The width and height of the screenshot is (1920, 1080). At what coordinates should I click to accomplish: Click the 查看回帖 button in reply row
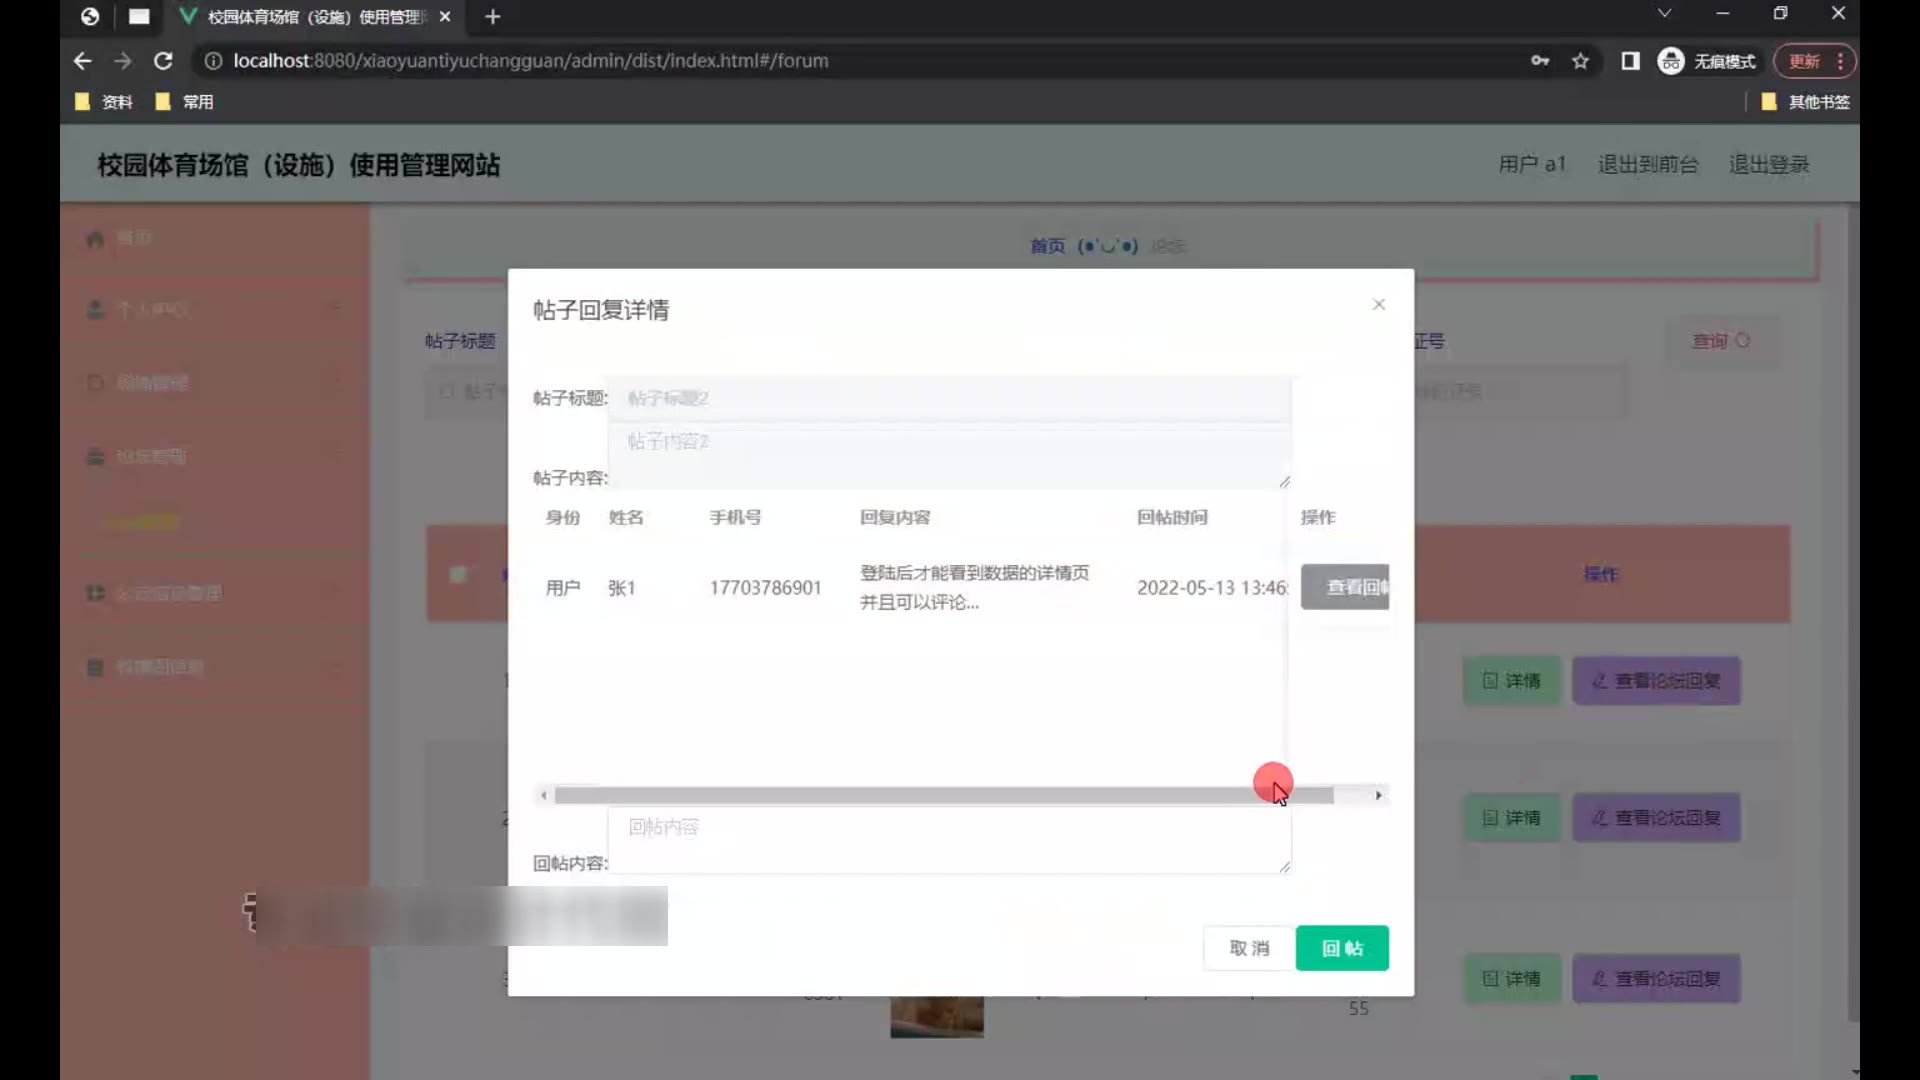click(1346, 587)
